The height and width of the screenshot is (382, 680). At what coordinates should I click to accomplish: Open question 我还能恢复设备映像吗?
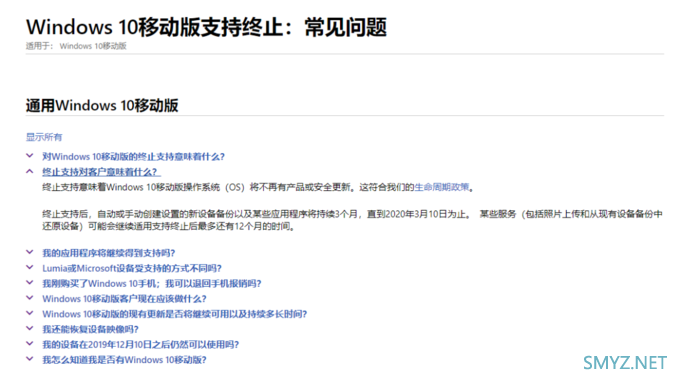pos(90,330)
